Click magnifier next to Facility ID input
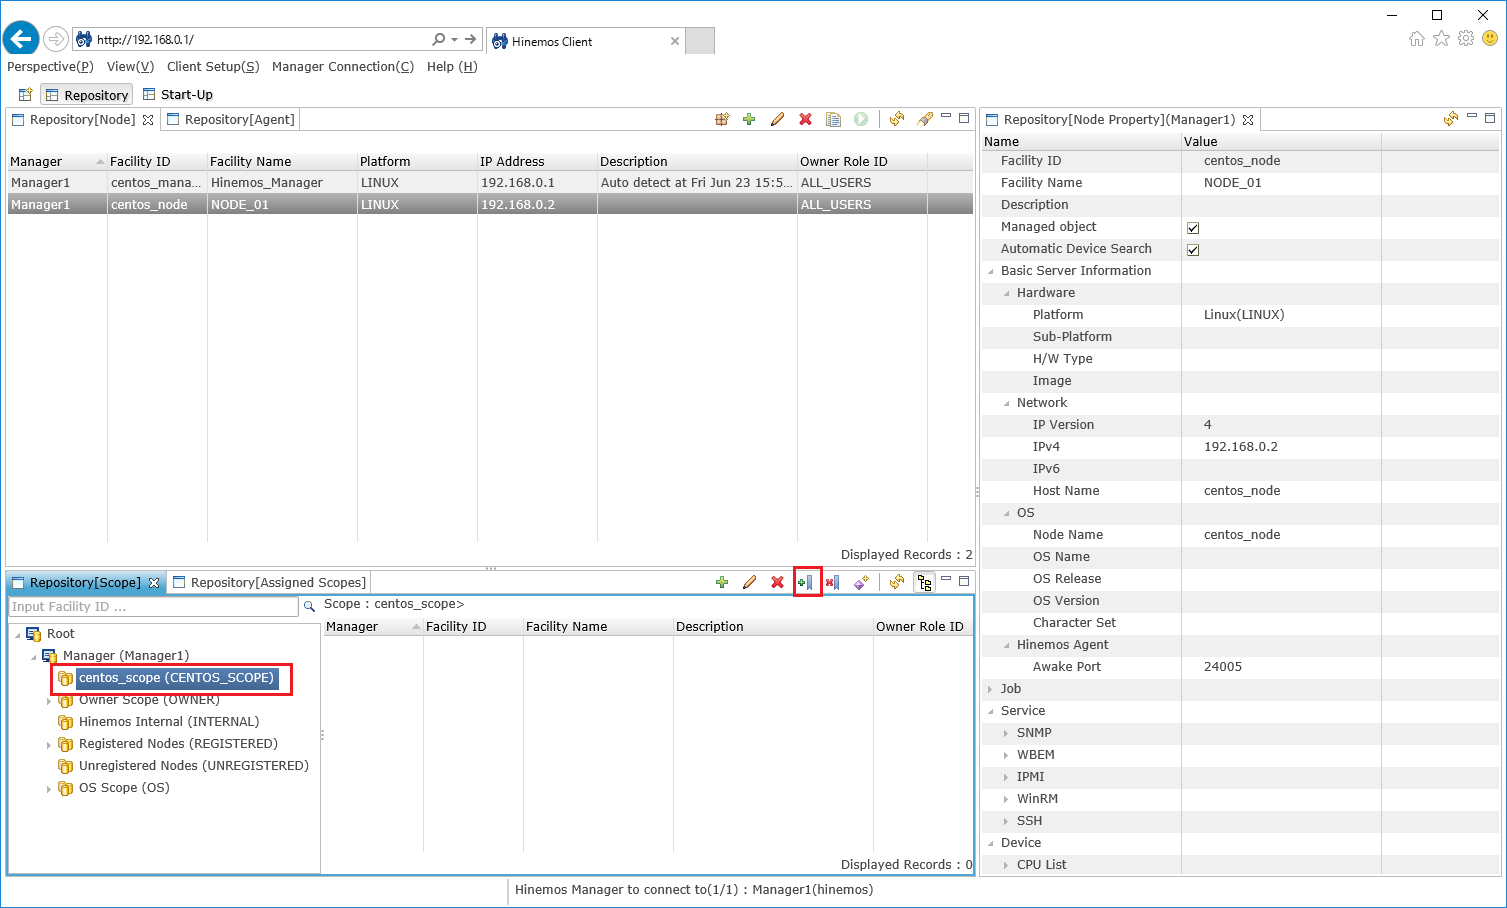This screenshot has height=908, width=1507. pos(309,606)
